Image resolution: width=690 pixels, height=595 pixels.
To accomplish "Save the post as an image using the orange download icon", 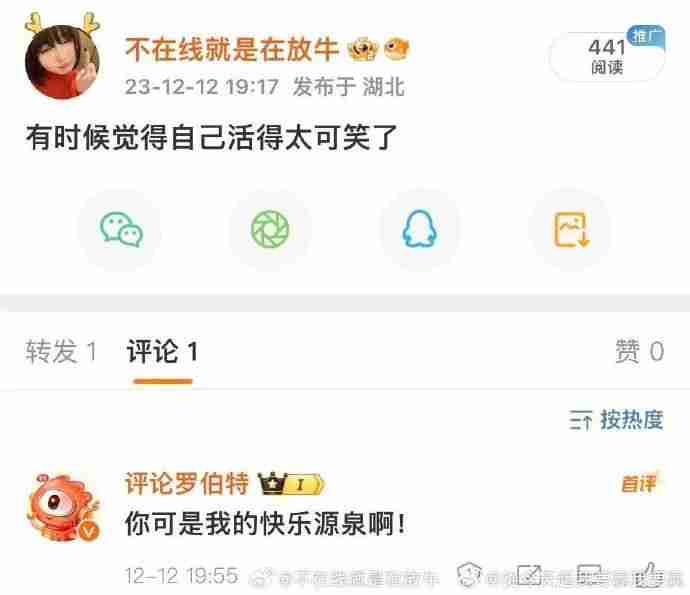I will tap(571, 229).
